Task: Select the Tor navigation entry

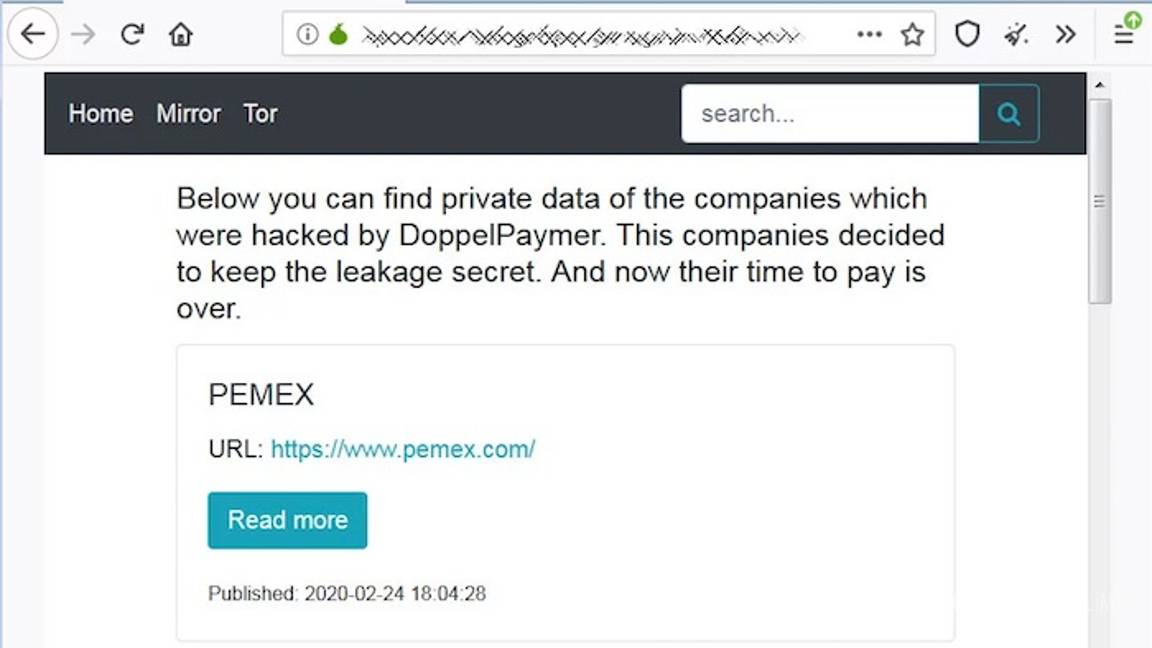Action: pyautogui.click(x=259, y=113)
